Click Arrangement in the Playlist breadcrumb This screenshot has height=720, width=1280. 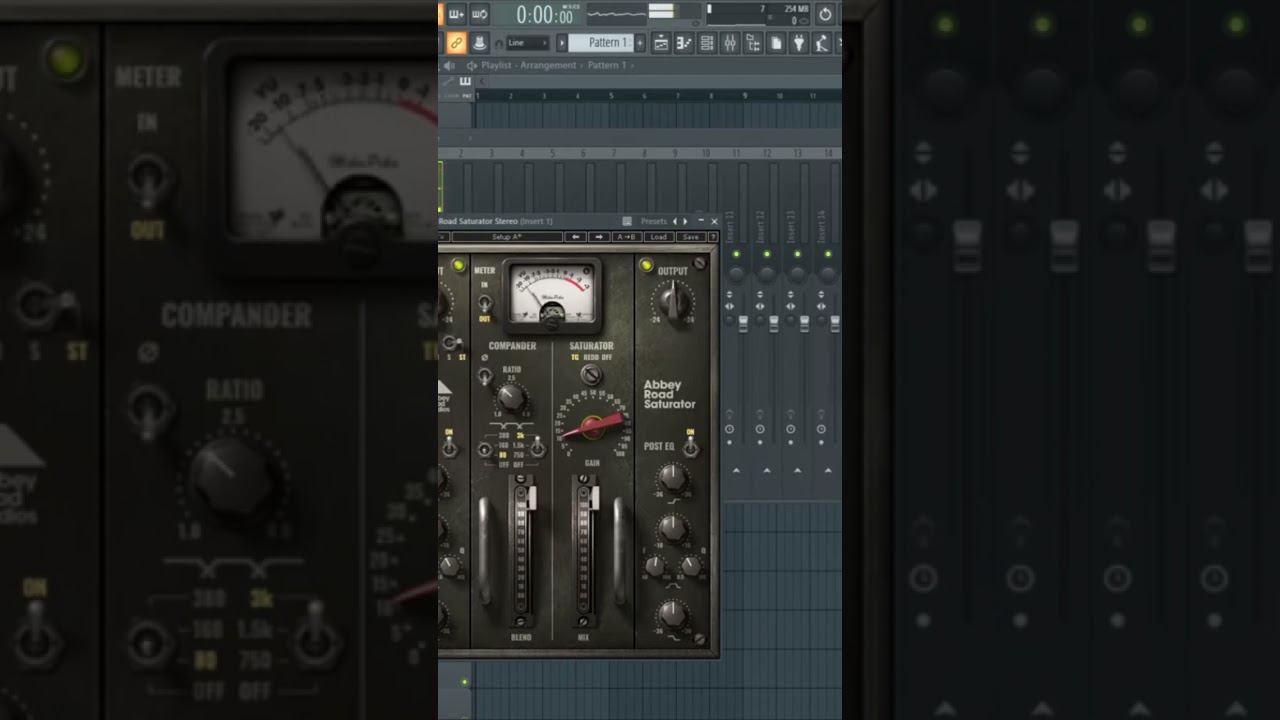[x=548, y=65]
